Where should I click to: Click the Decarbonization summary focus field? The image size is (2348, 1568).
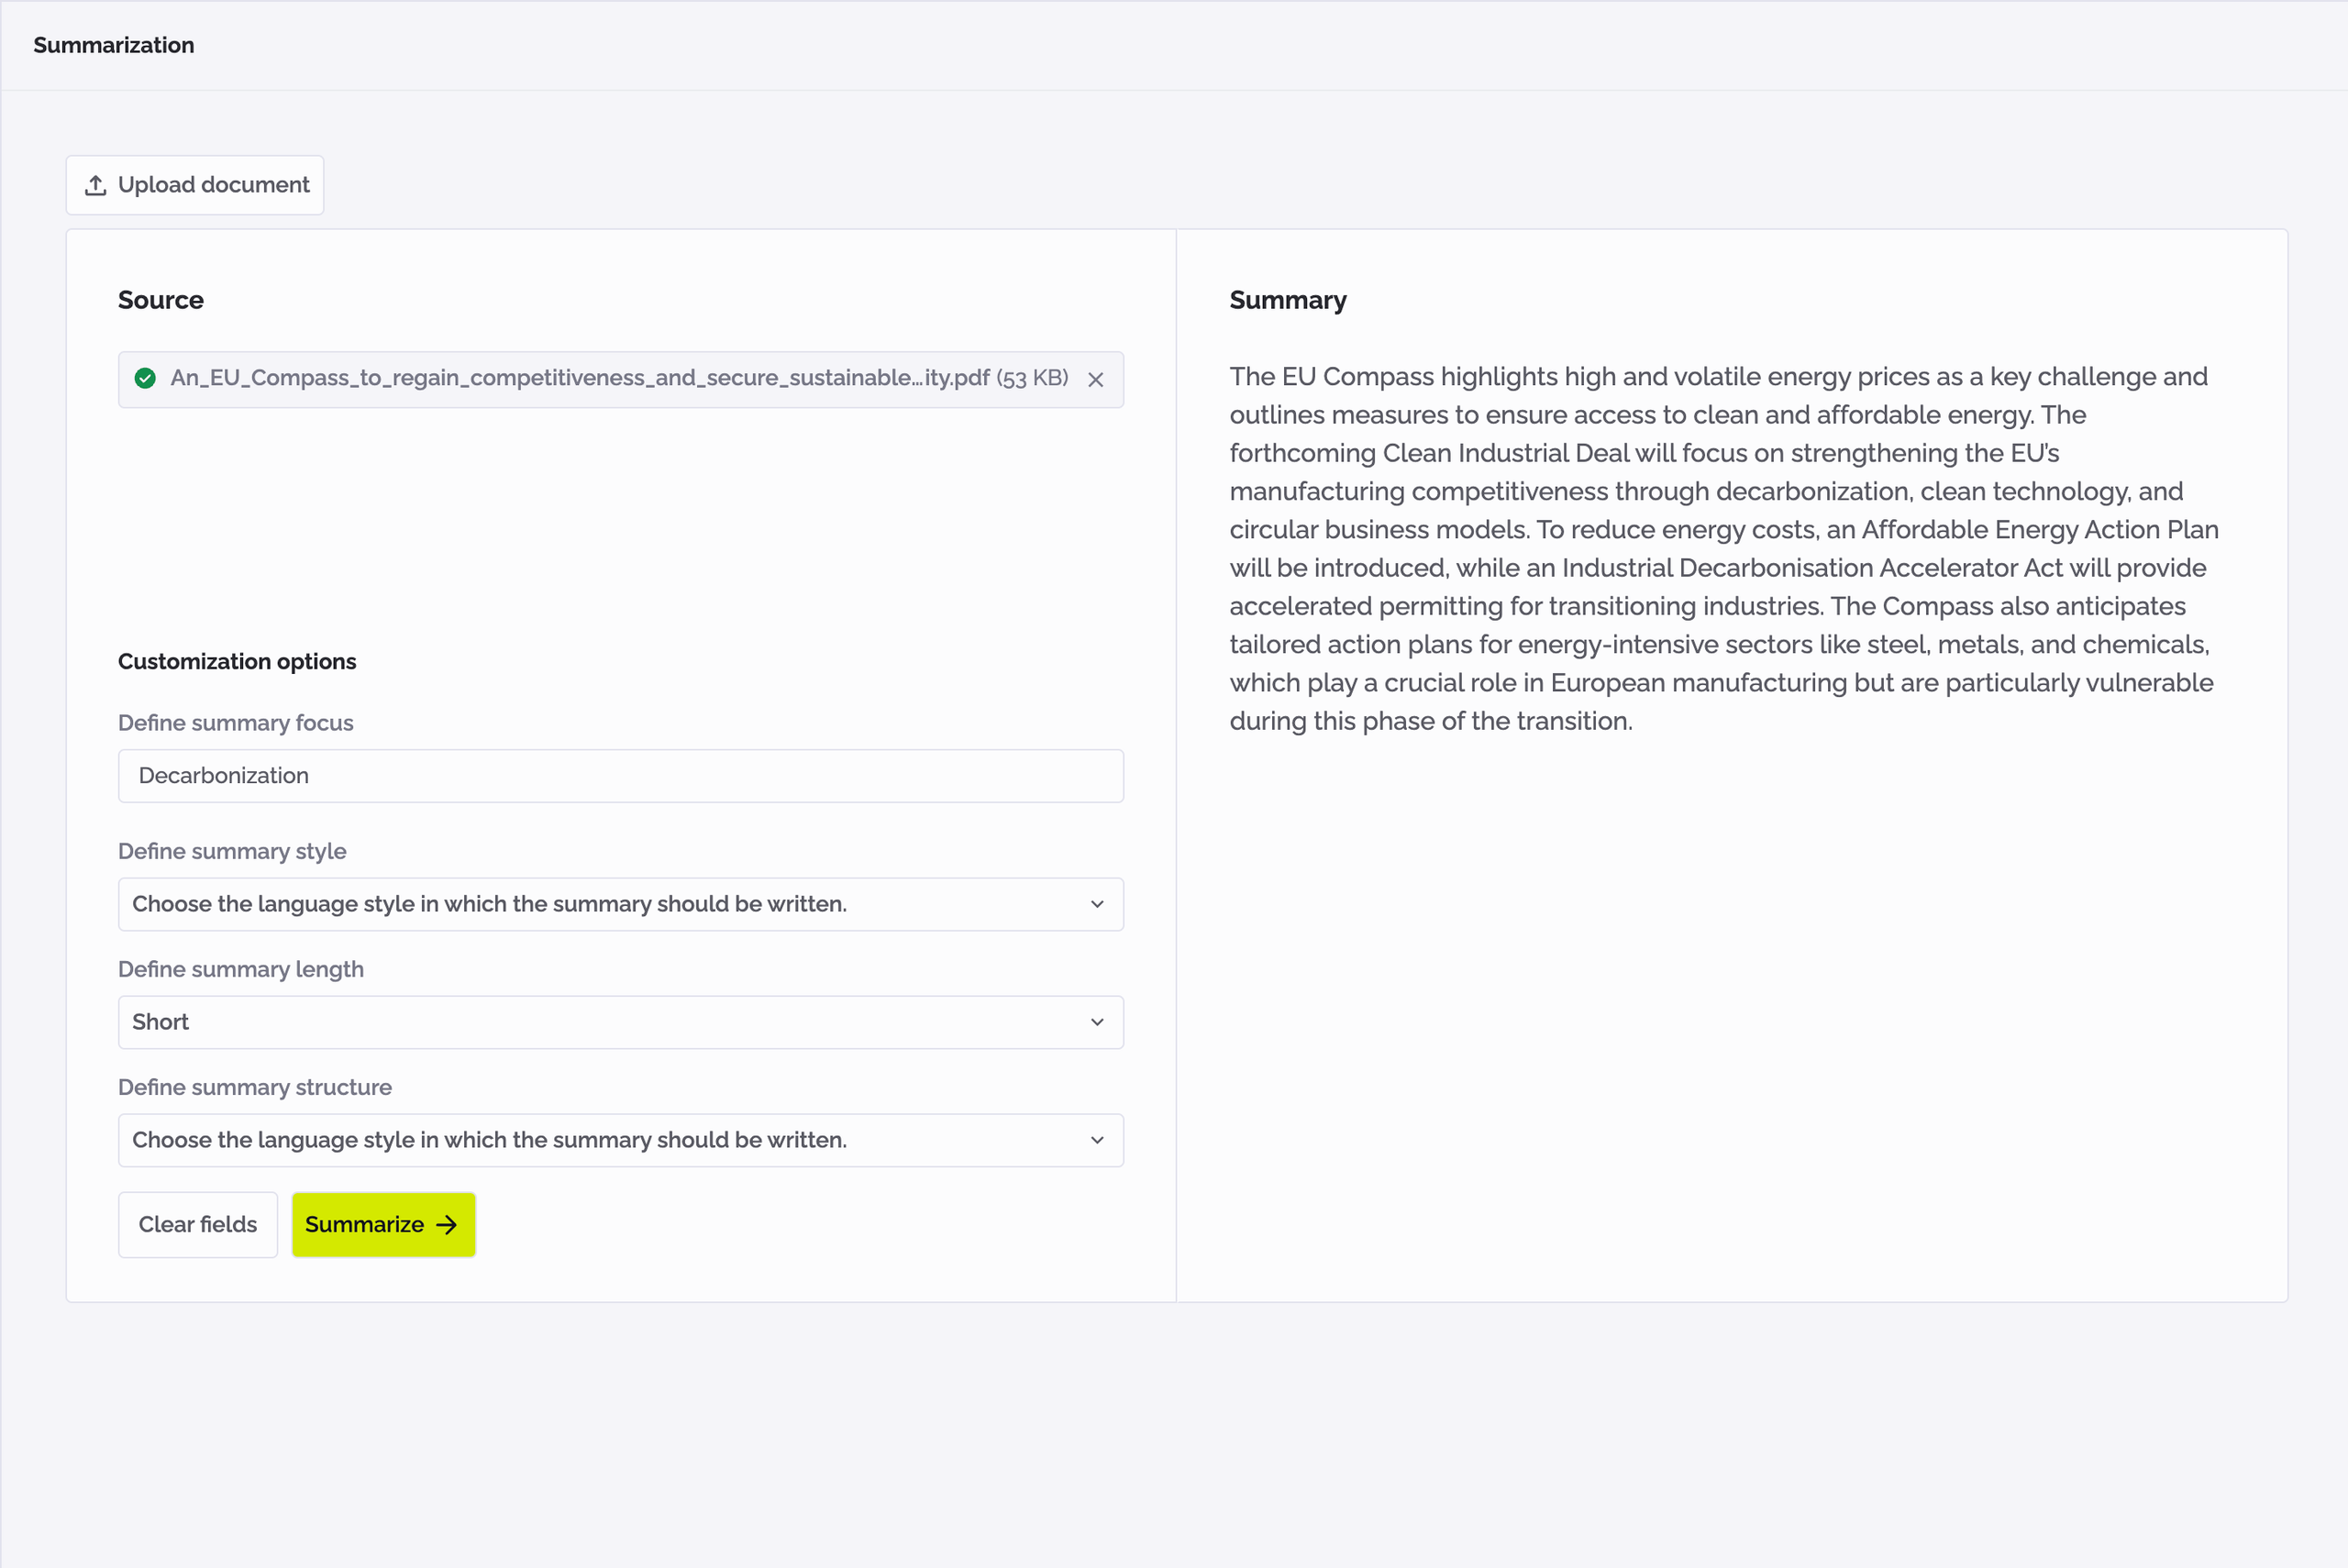620,776
